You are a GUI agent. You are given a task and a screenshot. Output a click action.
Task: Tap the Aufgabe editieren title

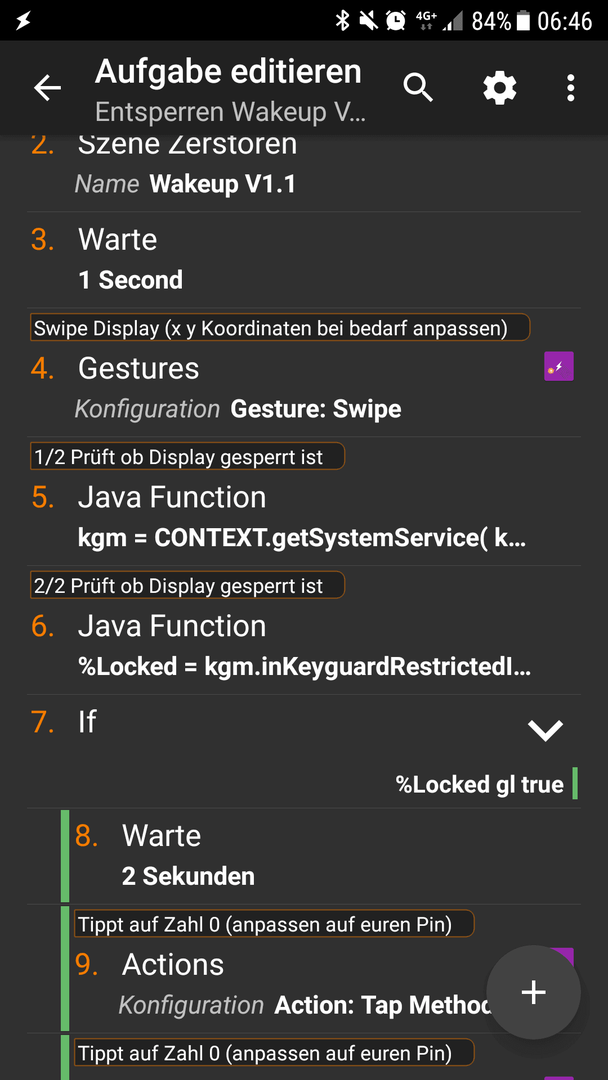(228, 72)
